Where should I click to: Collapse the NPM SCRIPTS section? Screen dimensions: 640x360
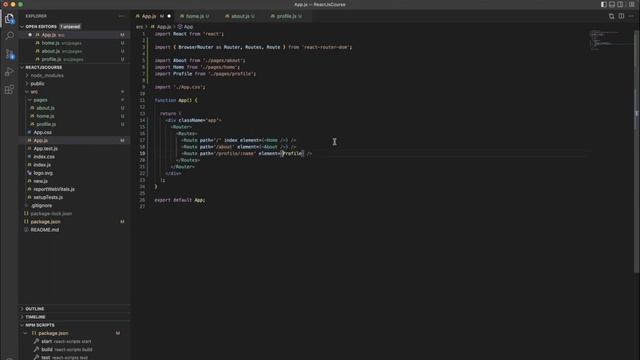pyautogui.click(x=40, y=325)
